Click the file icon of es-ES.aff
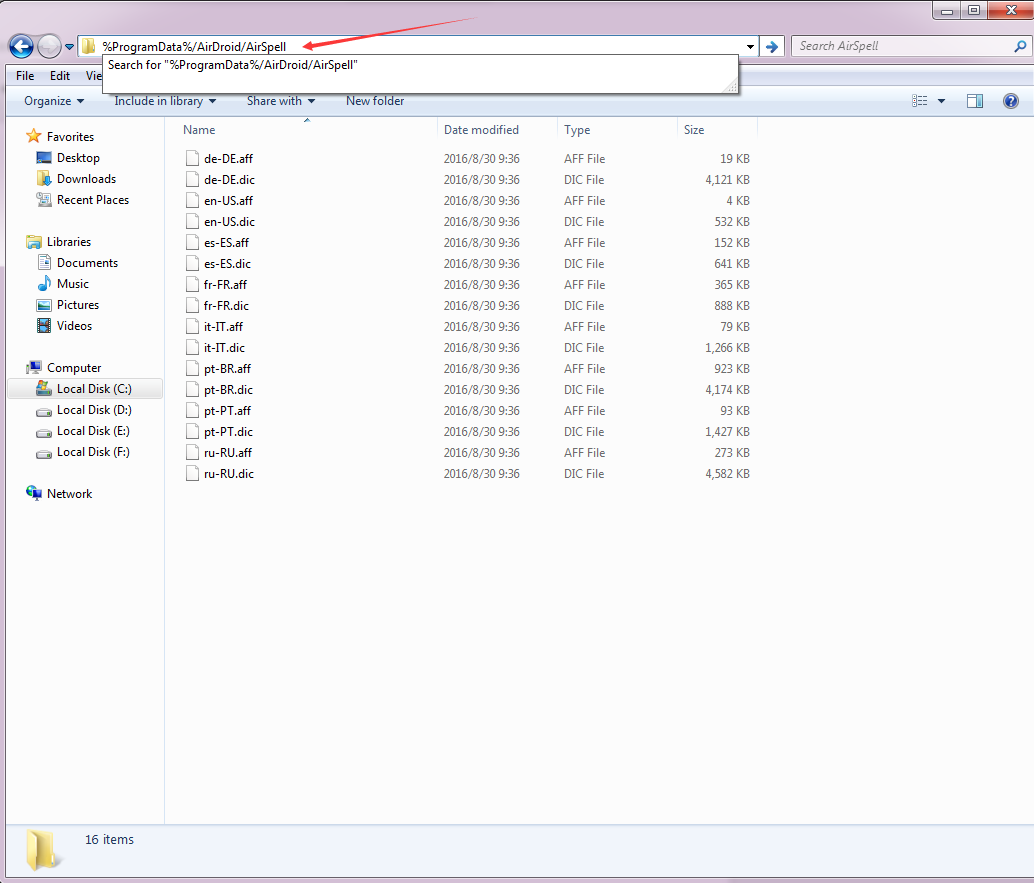This screenshot has width=1034, height=883. pyautogui.click(x=192, y=243)
